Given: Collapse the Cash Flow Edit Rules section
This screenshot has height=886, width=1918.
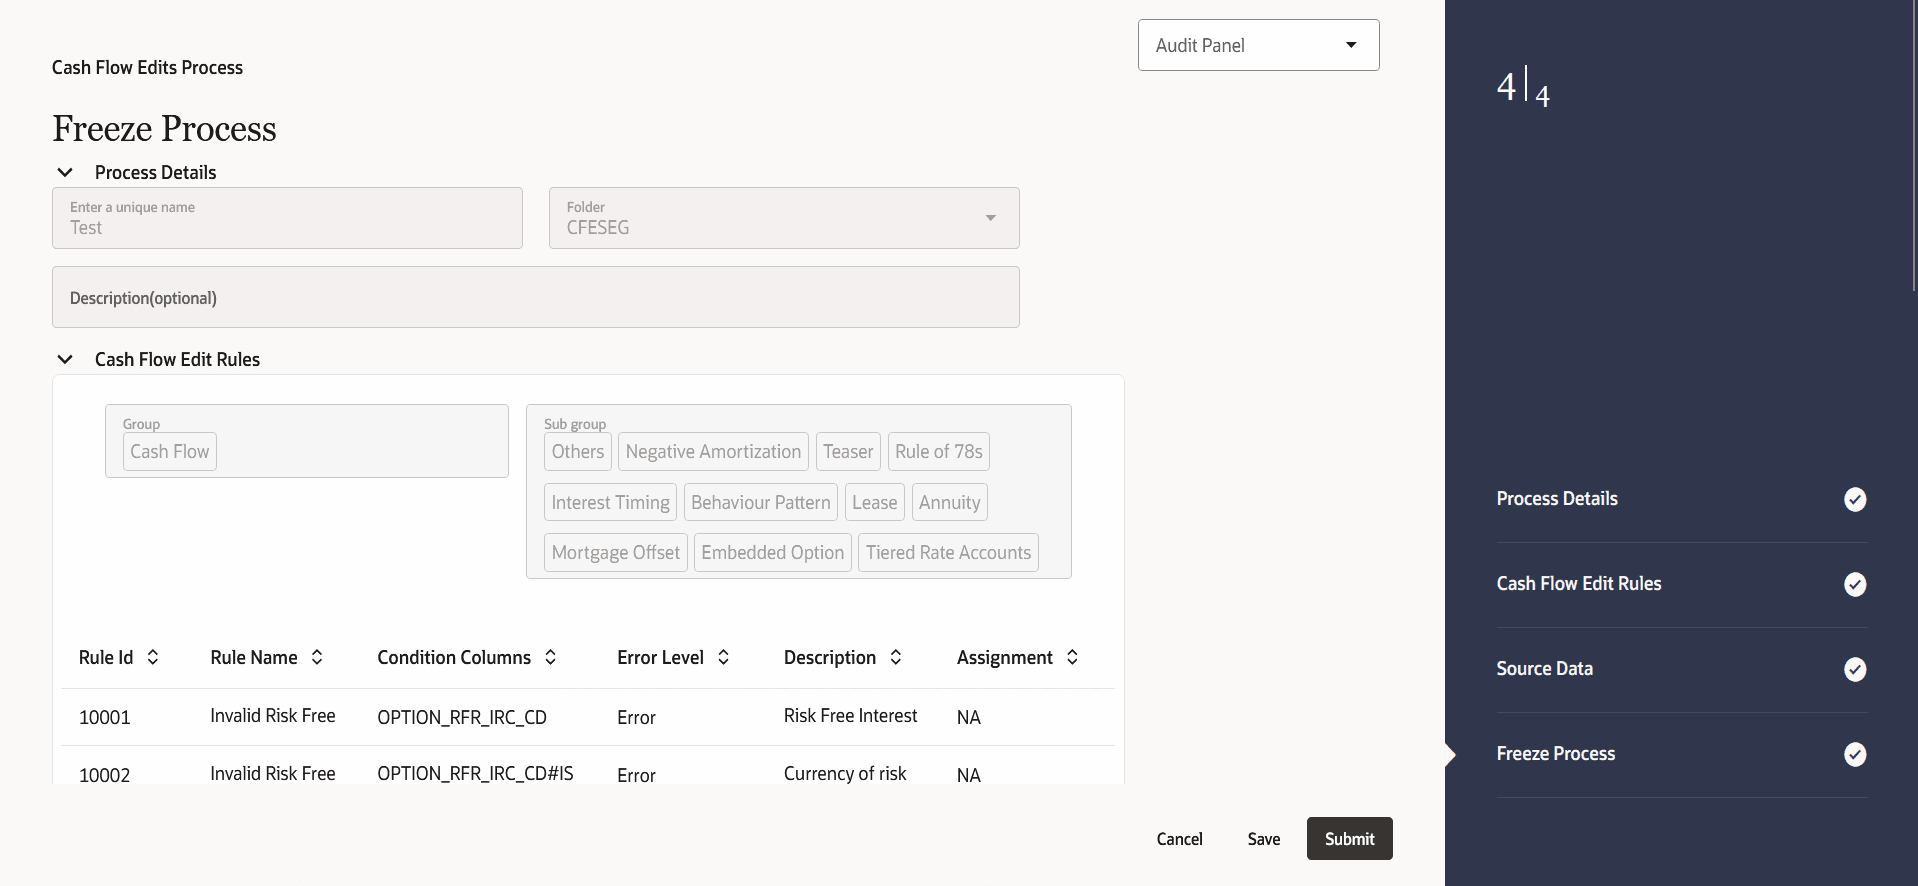Looking at the screenshot, I should 65,359.
